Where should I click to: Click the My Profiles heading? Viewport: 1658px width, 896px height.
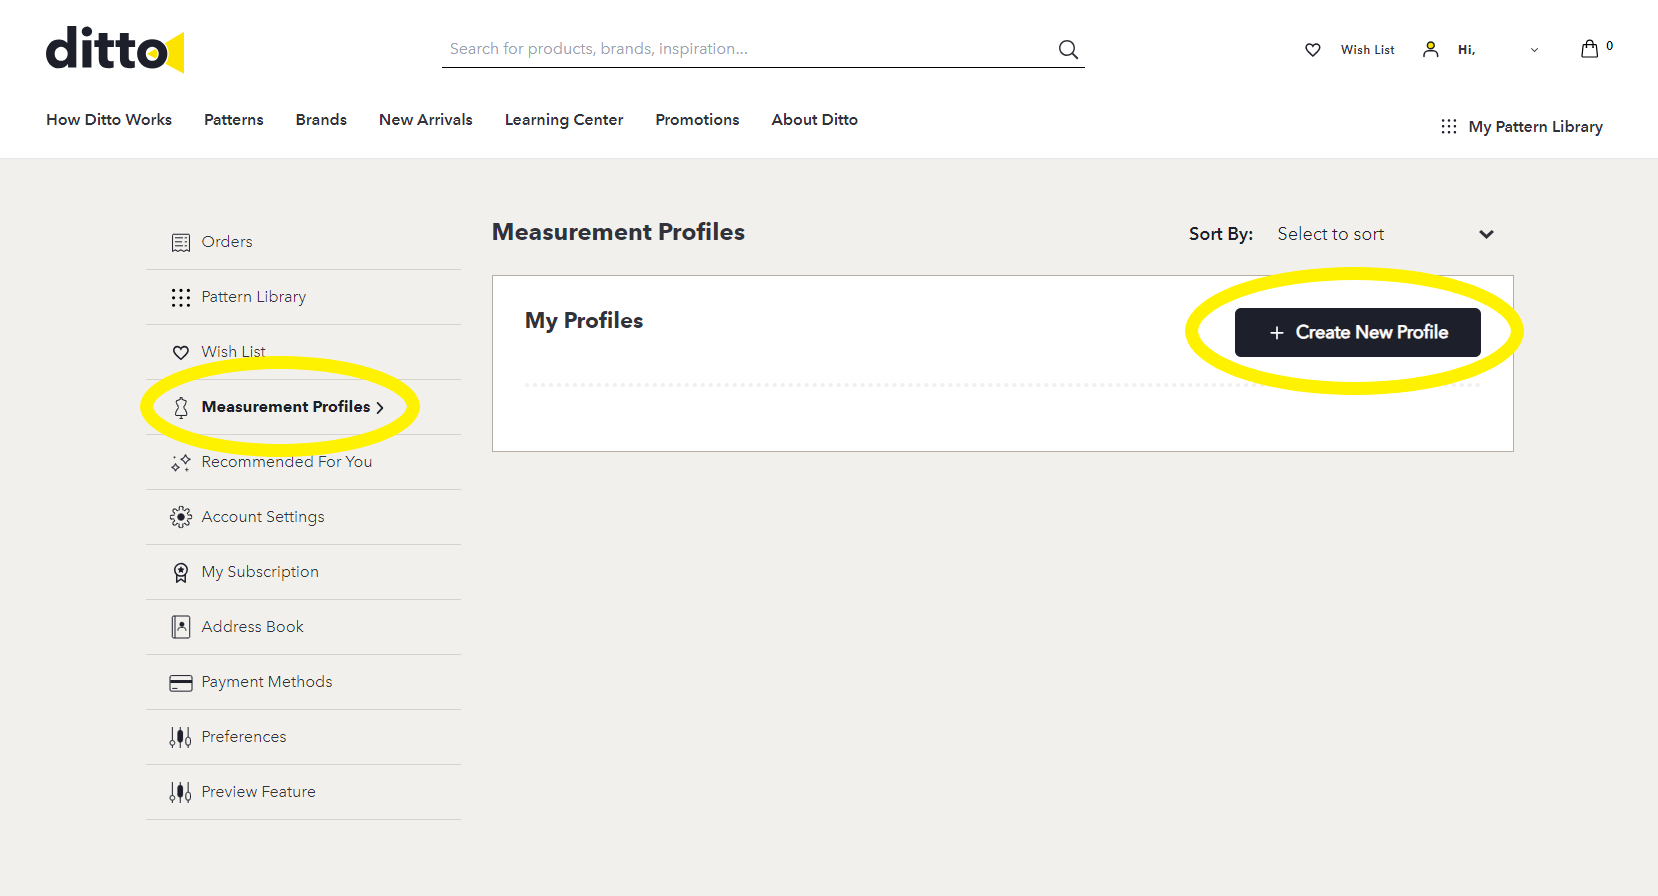tap(584, 320)
